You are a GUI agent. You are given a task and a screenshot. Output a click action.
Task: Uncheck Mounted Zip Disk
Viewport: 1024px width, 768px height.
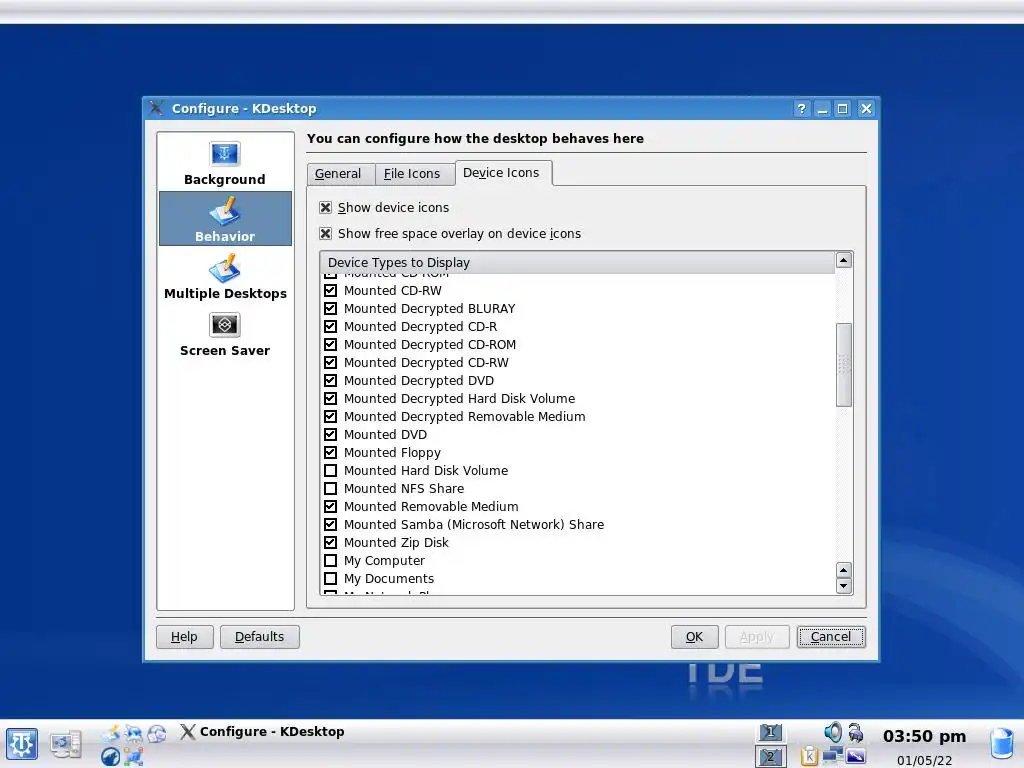330,543
